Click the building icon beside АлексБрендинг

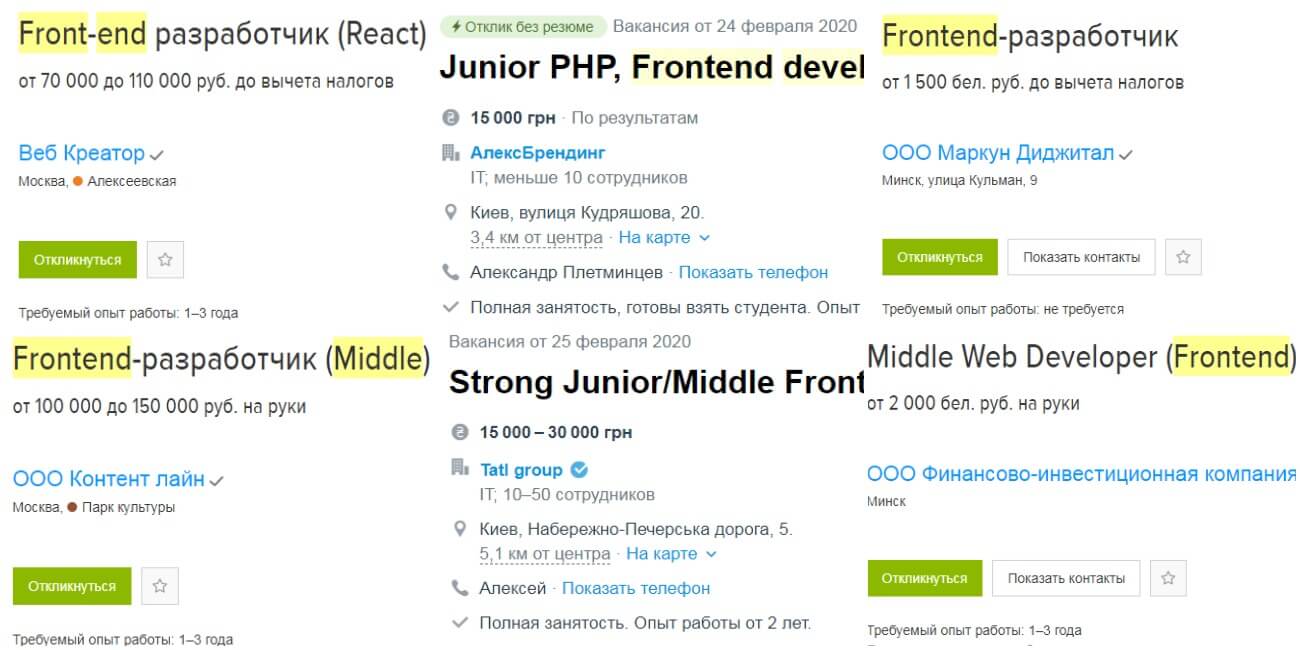[451, 153]
